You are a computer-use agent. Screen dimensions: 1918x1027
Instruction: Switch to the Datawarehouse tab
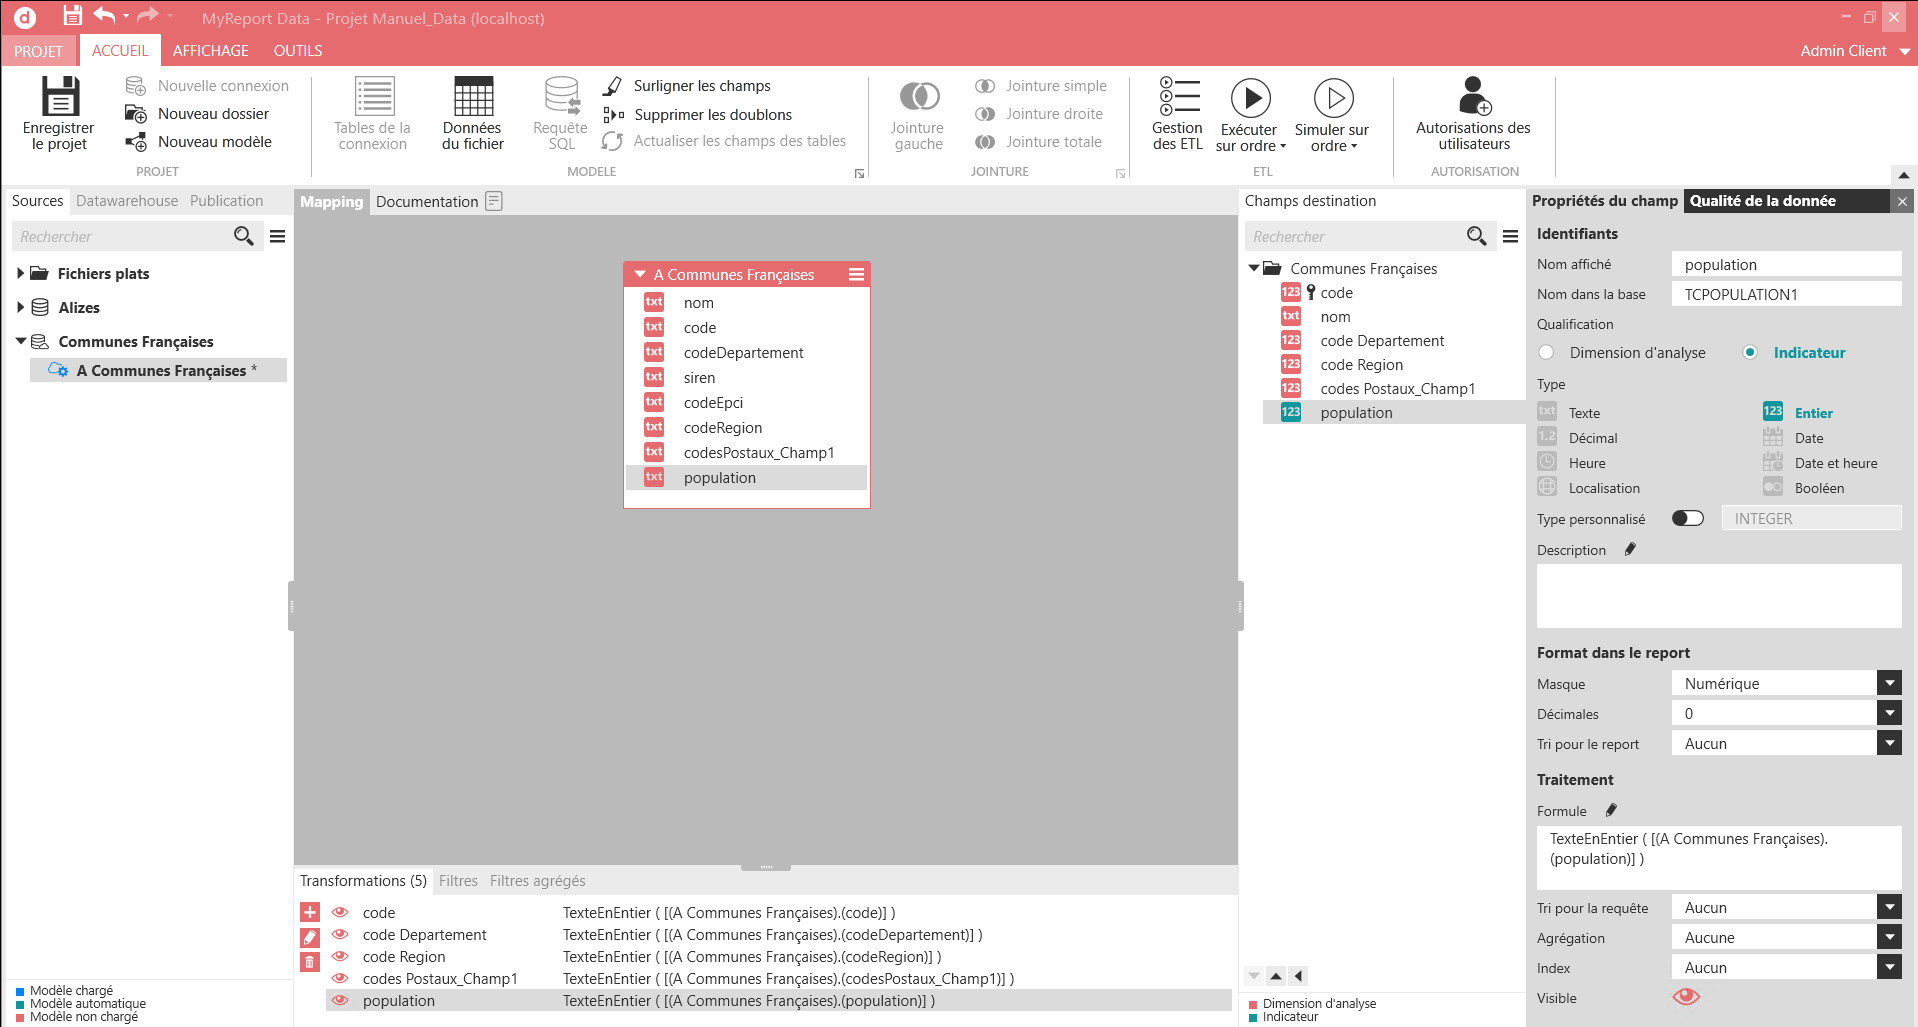click(127, 201)
